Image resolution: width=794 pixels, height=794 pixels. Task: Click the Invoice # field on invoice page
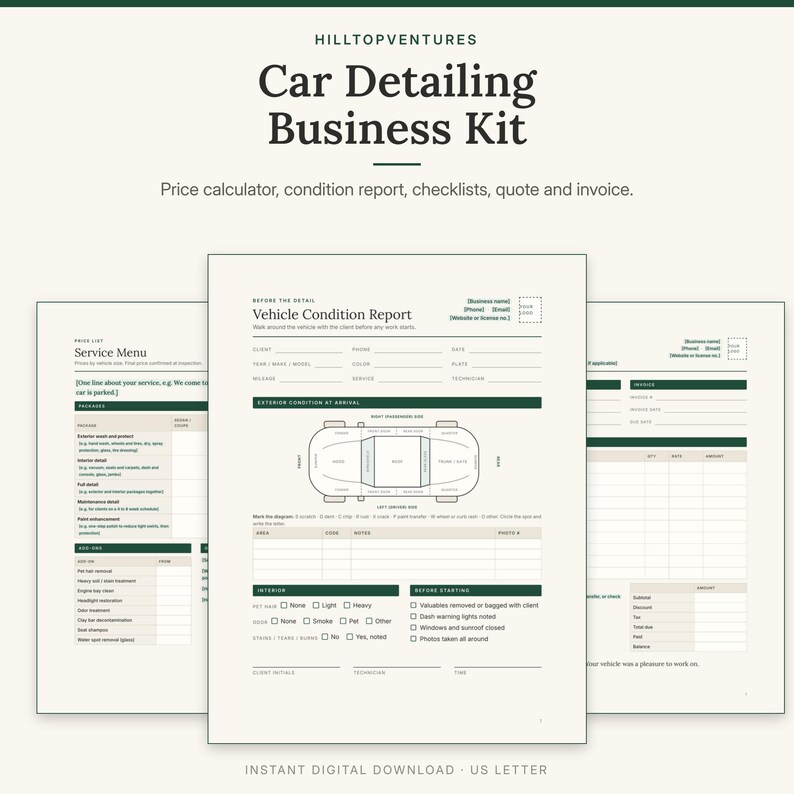(x=701, y=398)
